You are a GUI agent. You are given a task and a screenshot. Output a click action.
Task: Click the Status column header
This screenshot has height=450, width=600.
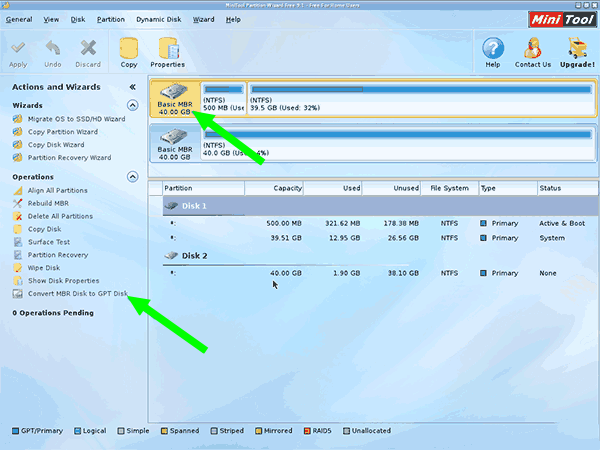point(567,188)
